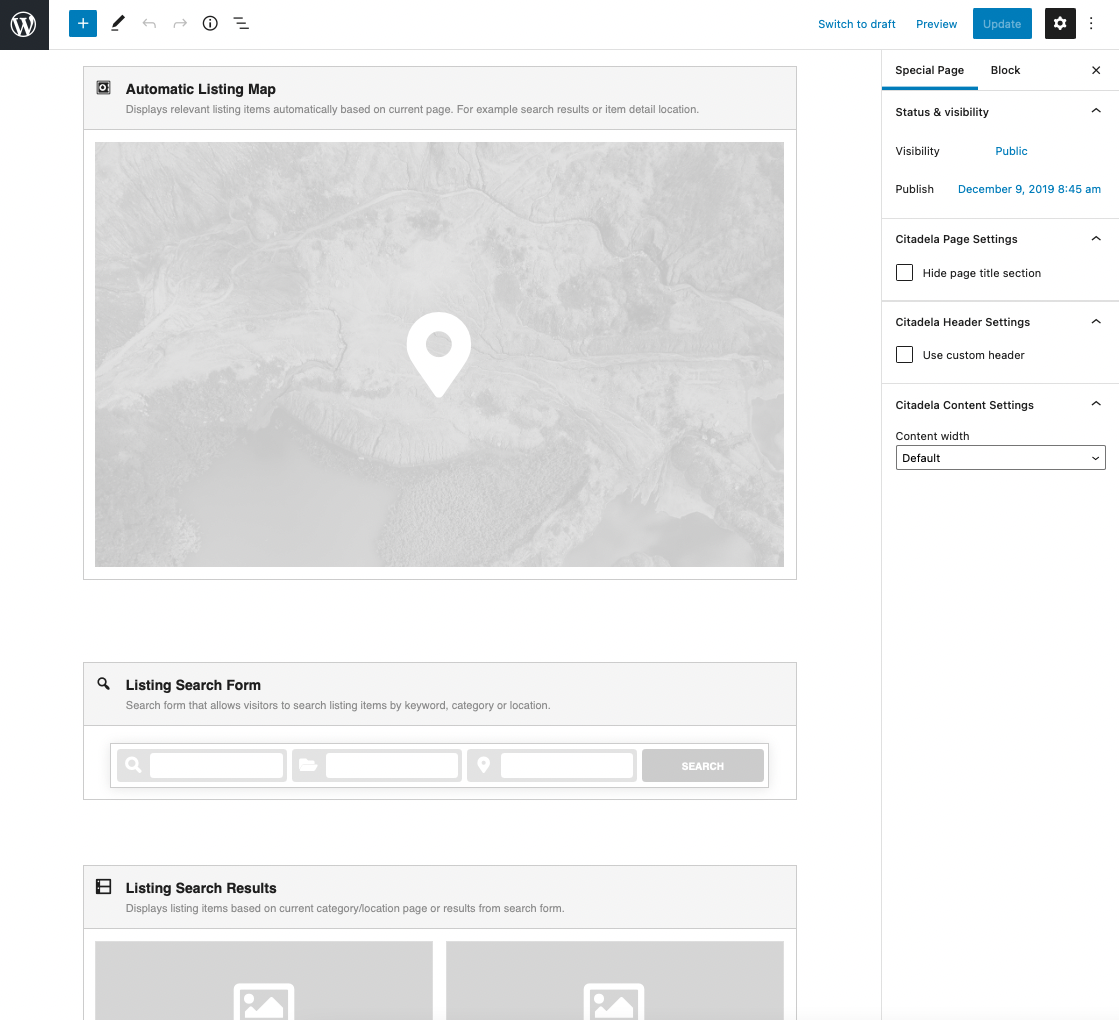This screenshot has height=1020, width=1119.
Task: Switch to the Block tab
Action: tap(1005, 70)
